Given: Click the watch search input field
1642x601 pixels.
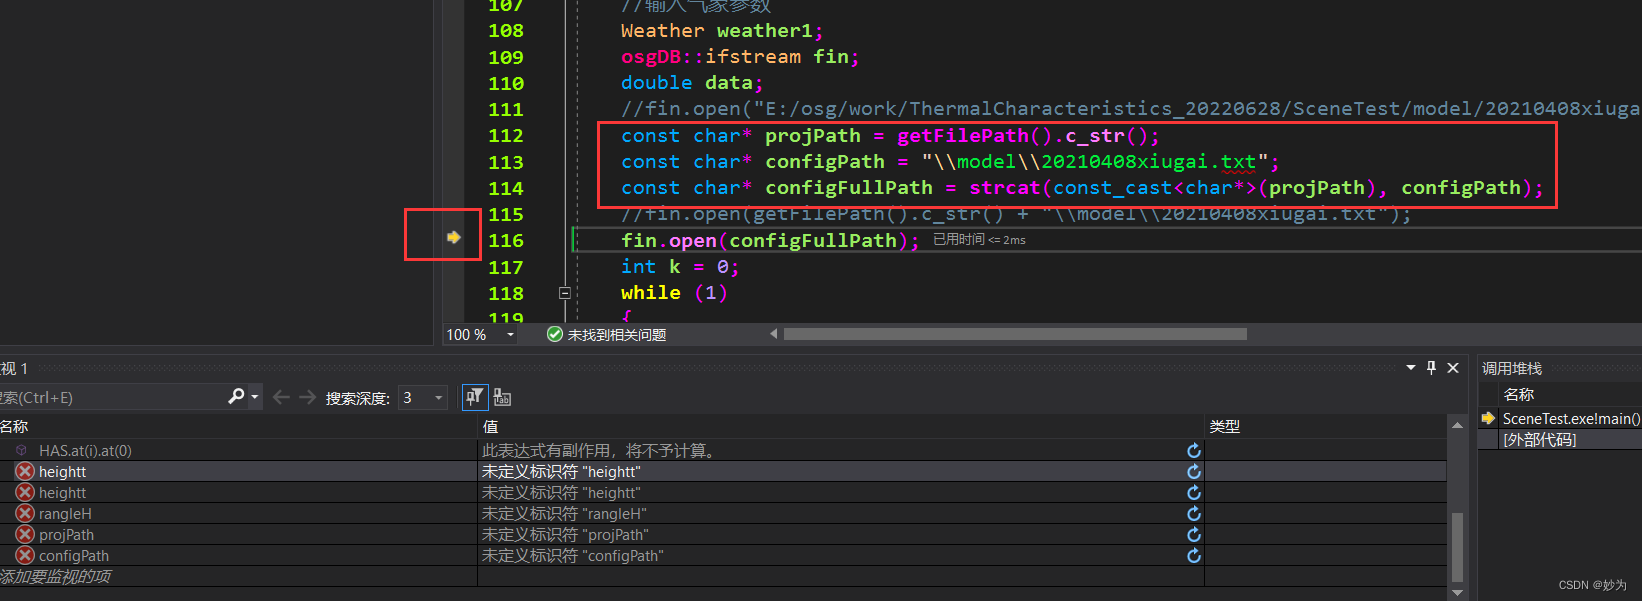Looking at the screenshot, I should click(113, 397).
